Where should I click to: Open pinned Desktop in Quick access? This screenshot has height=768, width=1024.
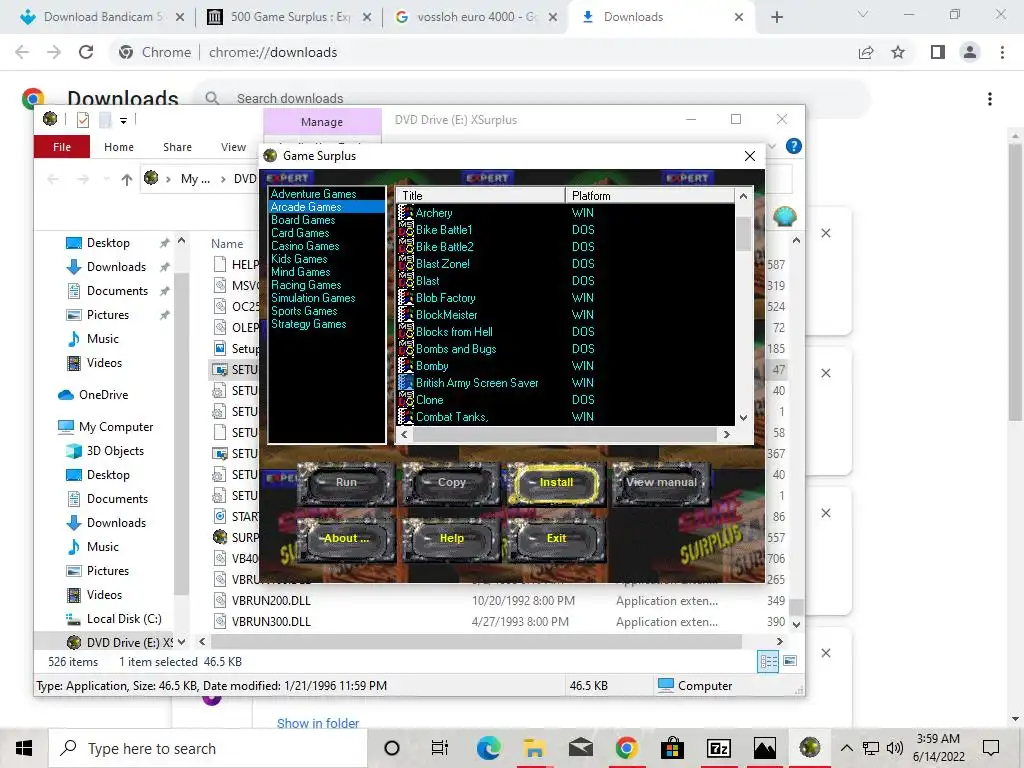(108, 243)
